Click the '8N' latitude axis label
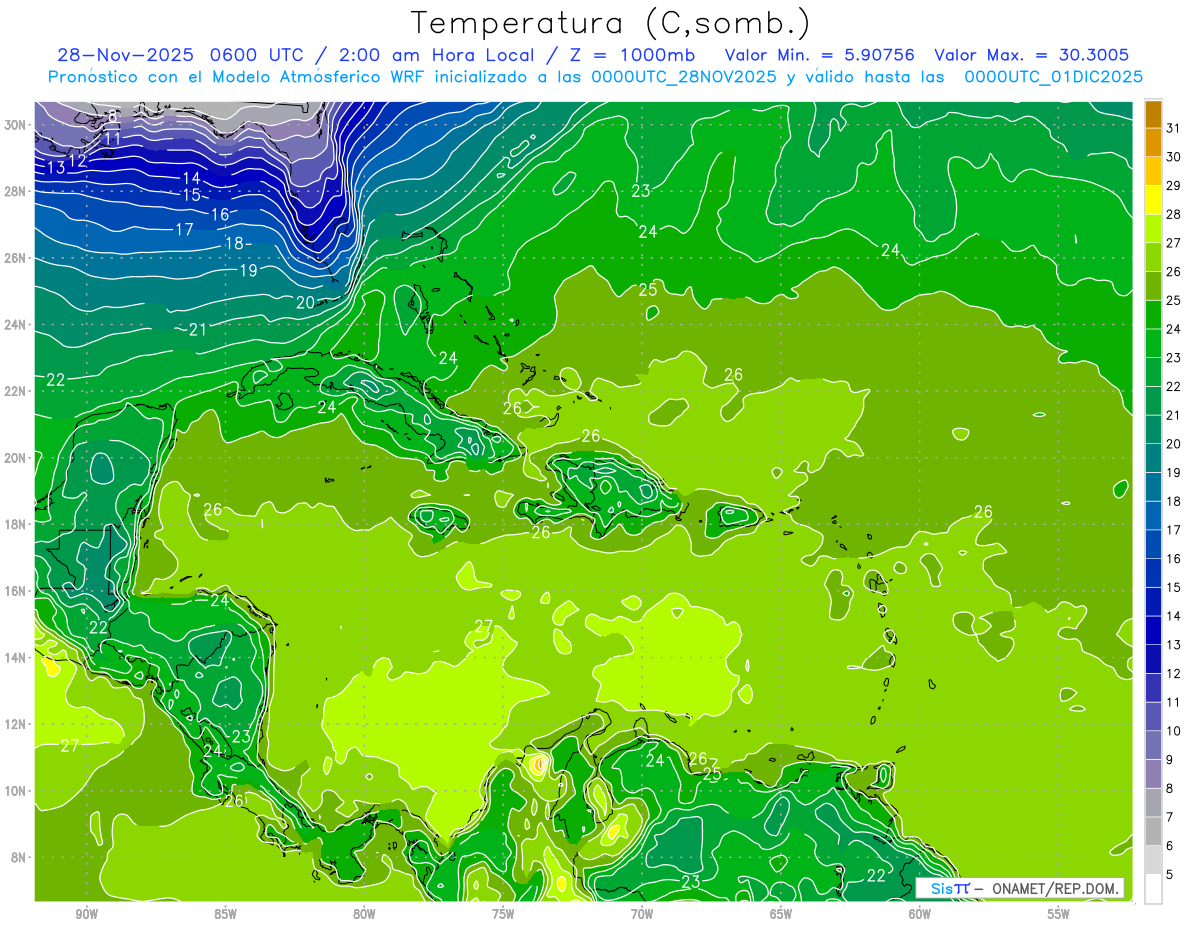Image resolution: width=1200 pixels, height=927 pixels. [x=20, y=857]
